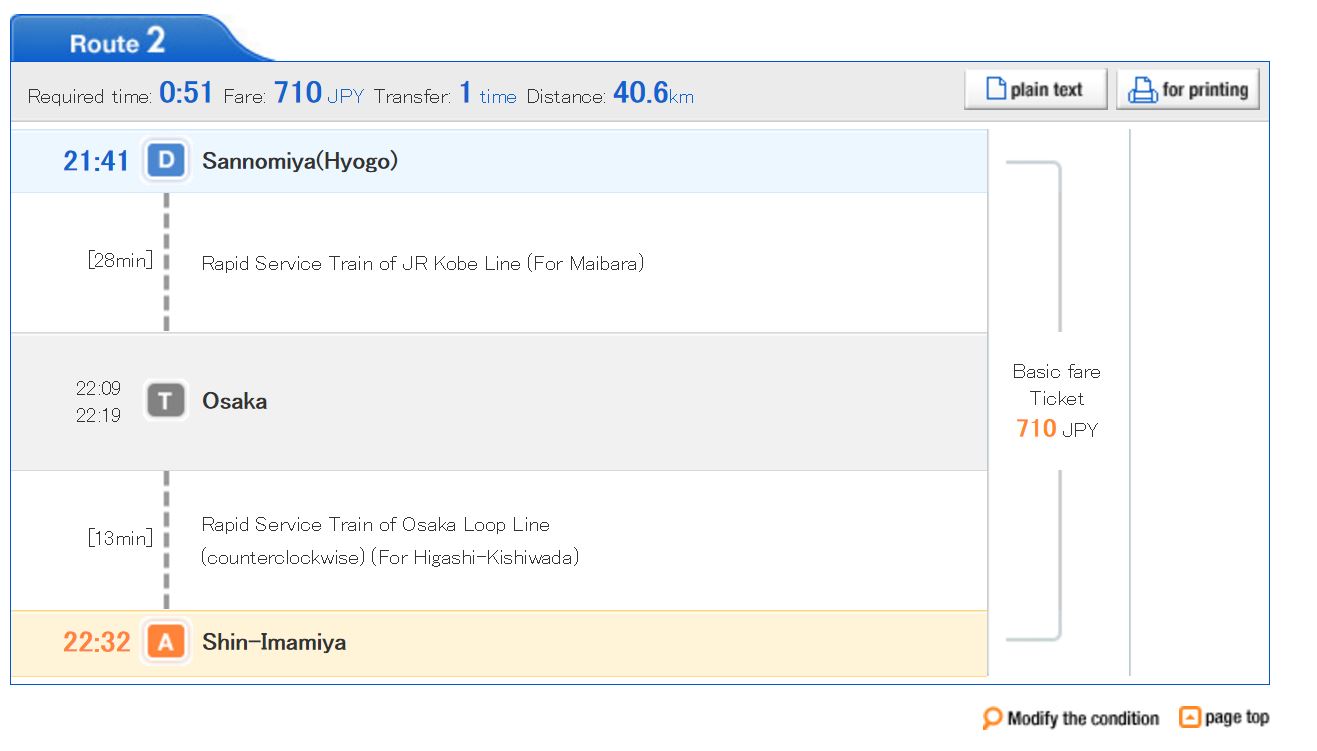This screenshot has height=751, width=1317.
Task: Click the blue D departure station icon
Action: tap(166, 161)
